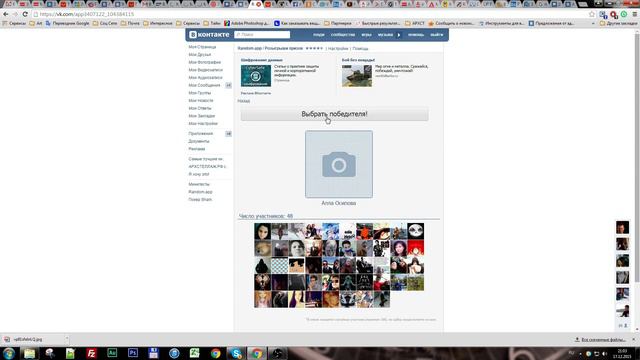Open Start menu orb on taskbar
The image size is (640, 360).
(x=9, y=353)
